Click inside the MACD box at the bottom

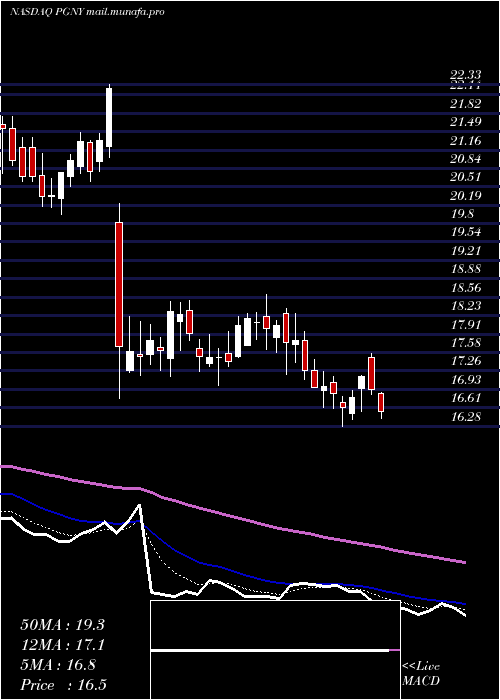pos(275,650)
